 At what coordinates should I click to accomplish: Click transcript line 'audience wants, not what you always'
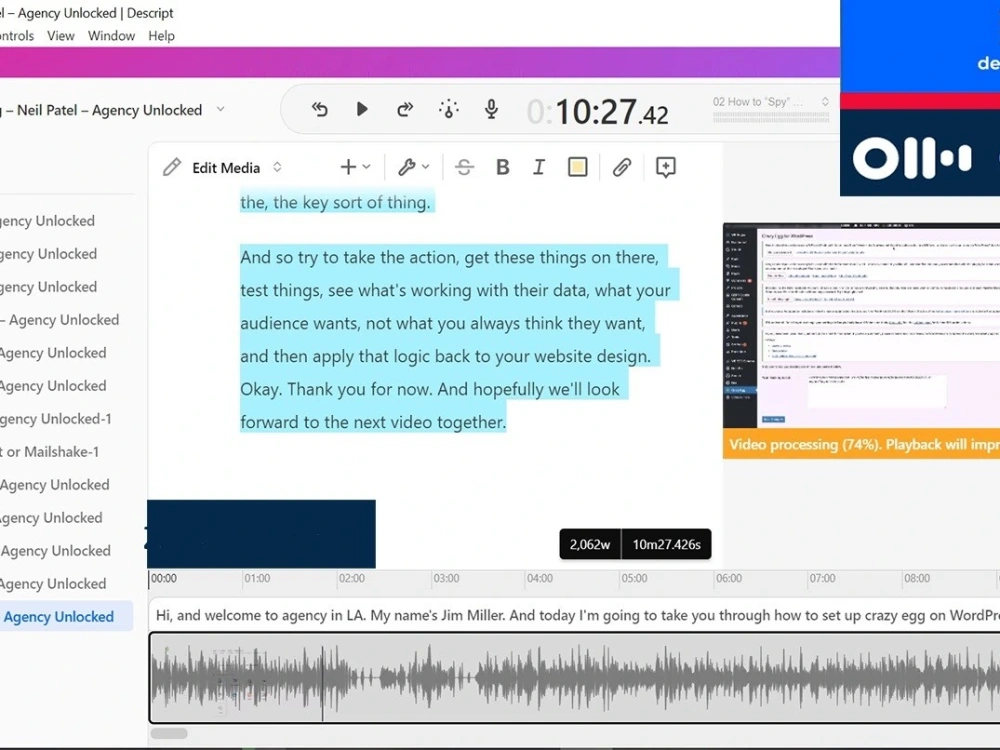click(x=443, y=323)
